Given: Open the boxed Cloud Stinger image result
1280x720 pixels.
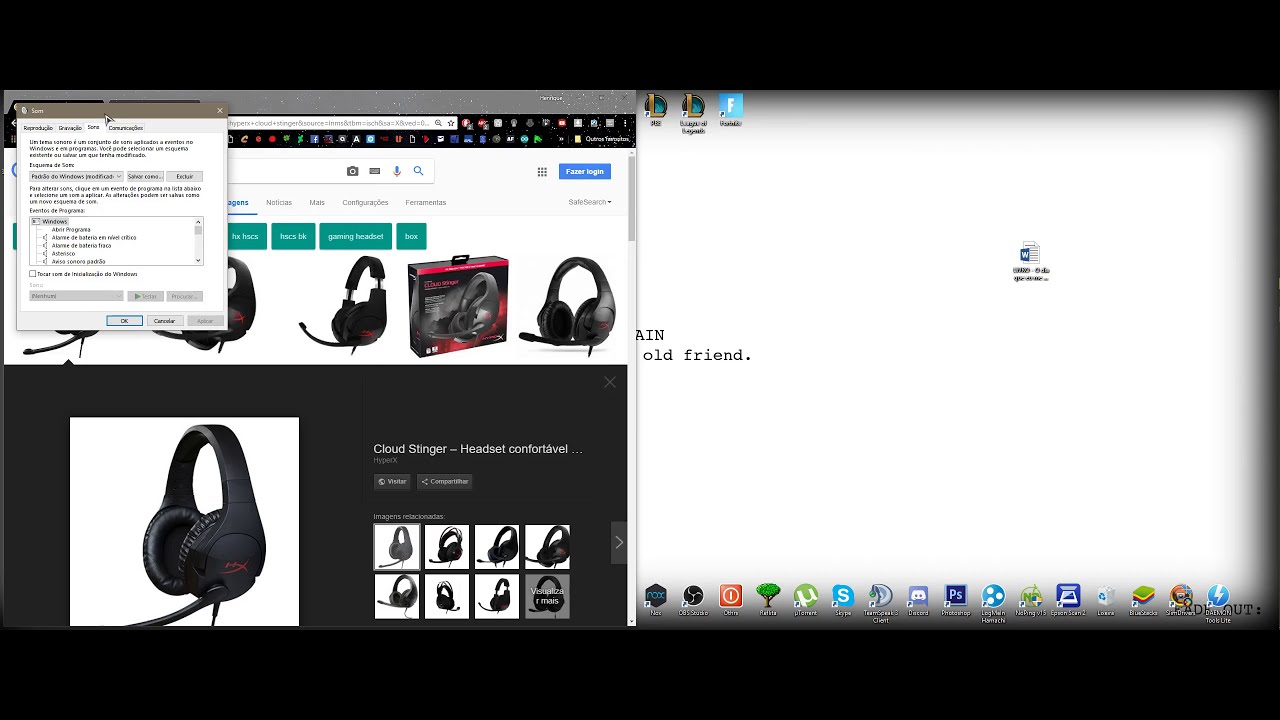Looking at the screenshot, I should (458, 306).
